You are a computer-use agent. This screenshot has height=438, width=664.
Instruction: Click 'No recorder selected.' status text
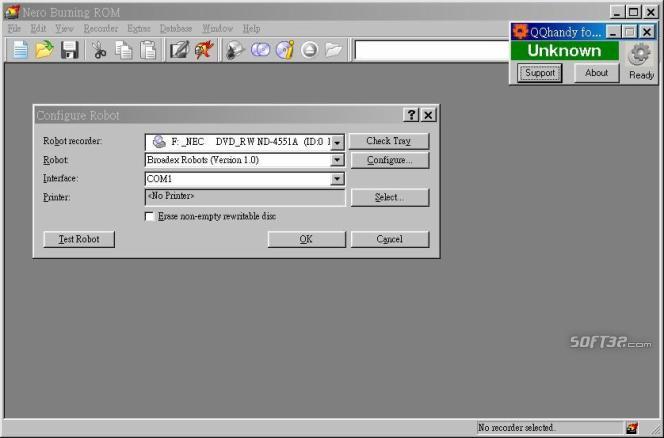point(516,427)
